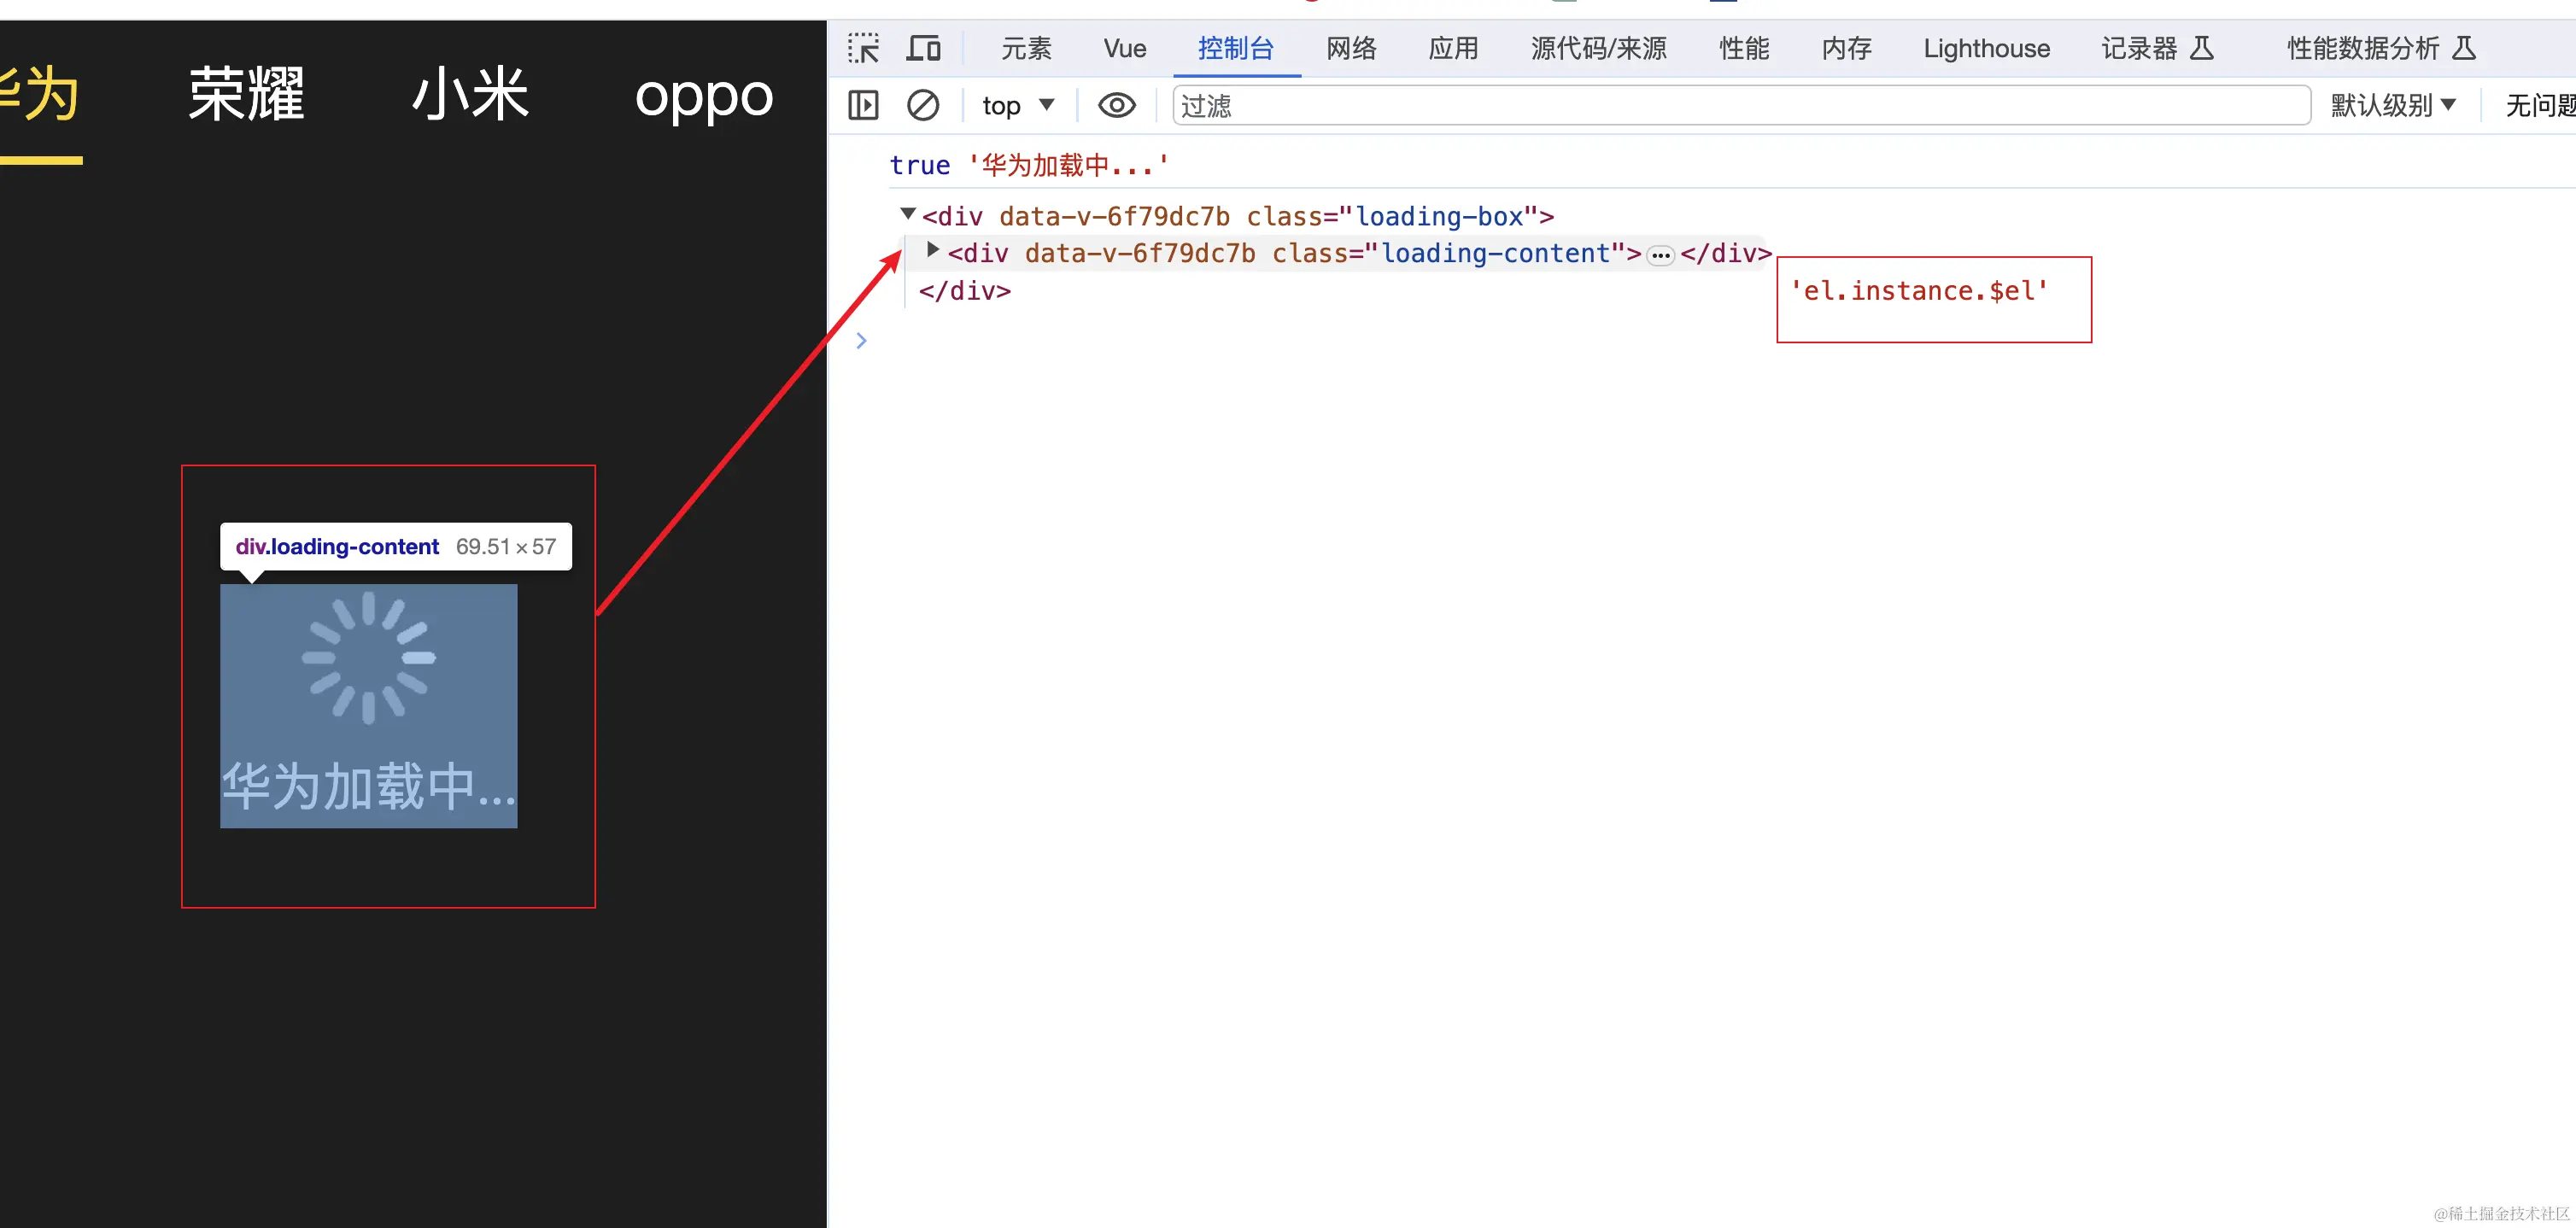Open the top context dropdown
The width and height of the screenshot is (2576, 1228).
[x=1018, y=105]
